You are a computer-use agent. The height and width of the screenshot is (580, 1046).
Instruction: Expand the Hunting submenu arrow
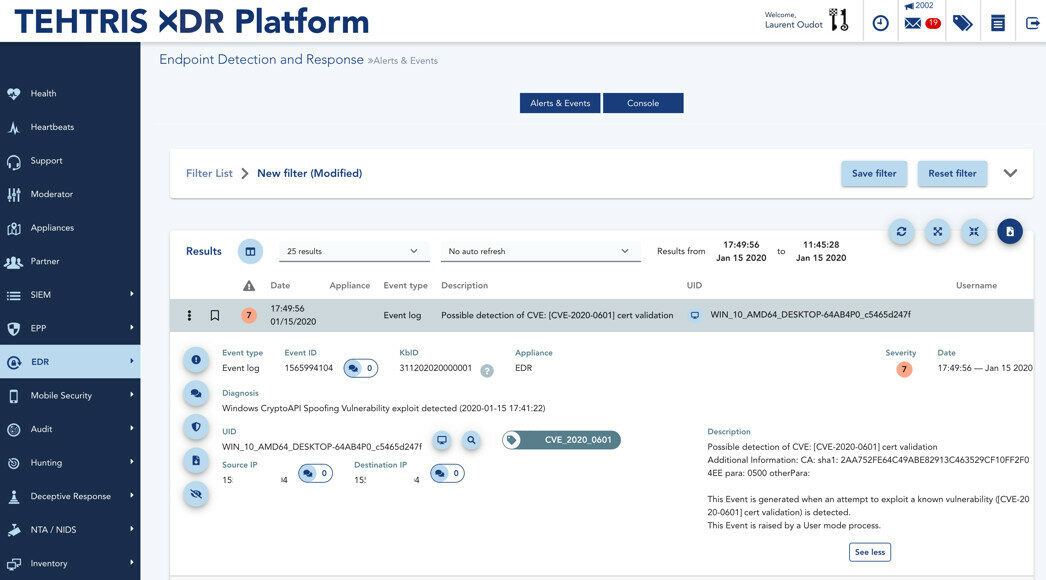pyautogui.click(x=131, y=461)
